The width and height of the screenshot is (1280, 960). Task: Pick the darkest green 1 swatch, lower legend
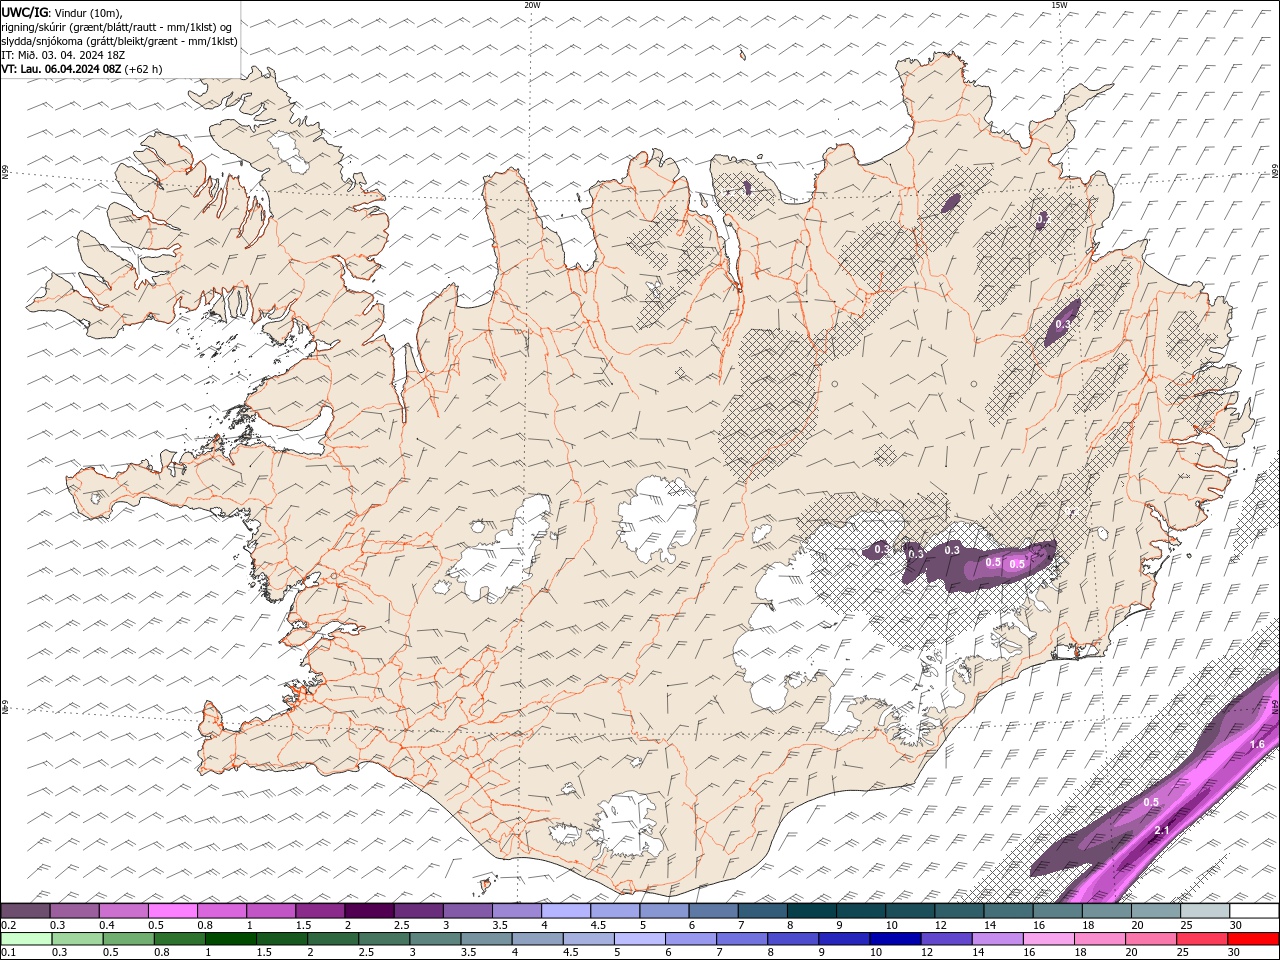tap(230, 939)
